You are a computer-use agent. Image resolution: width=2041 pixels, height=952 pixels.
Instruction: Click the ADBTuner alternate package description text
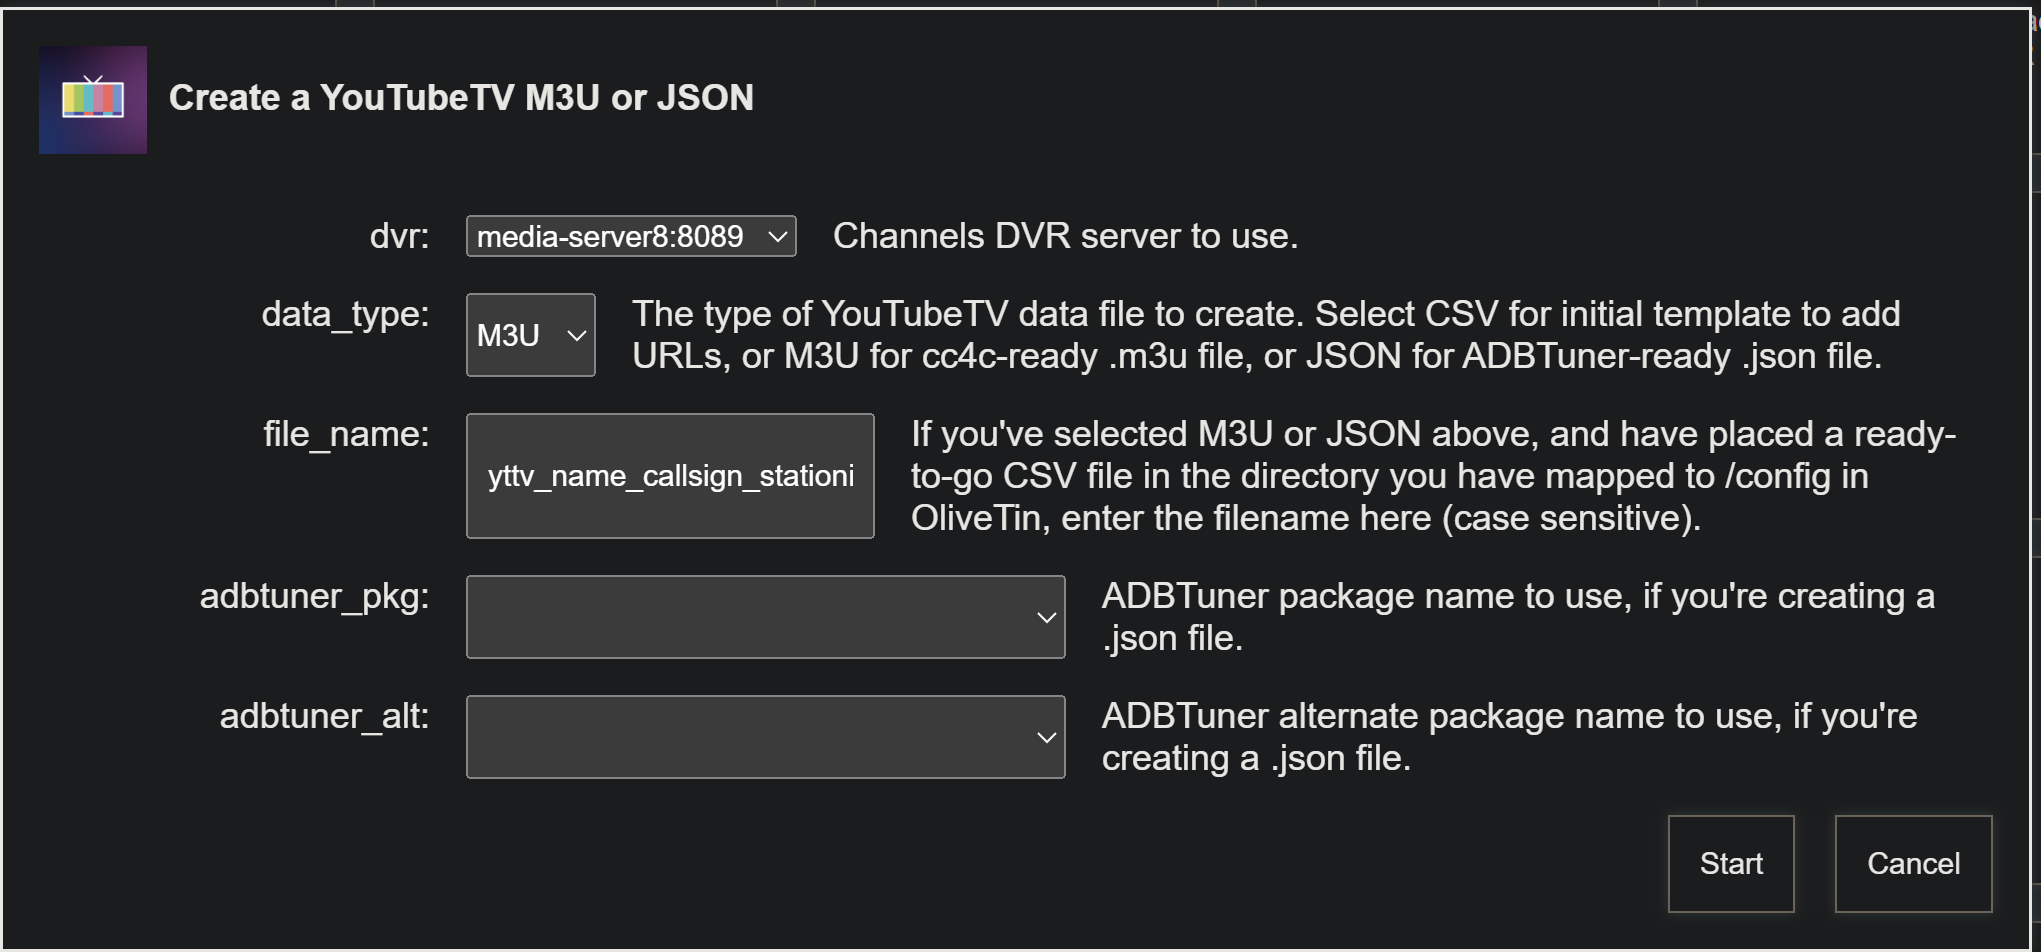pos(1508,737)
